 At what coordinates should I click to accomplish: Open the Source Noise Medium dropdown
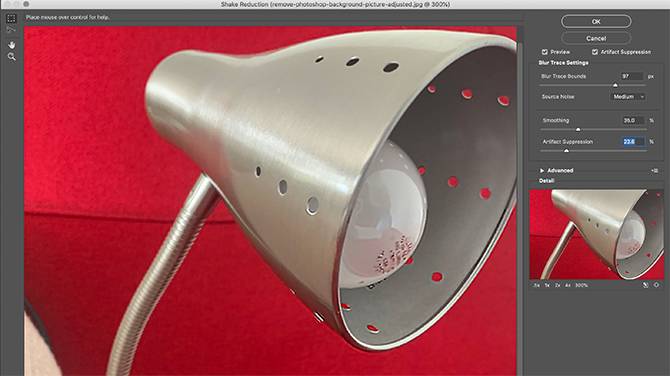[627, 97]
